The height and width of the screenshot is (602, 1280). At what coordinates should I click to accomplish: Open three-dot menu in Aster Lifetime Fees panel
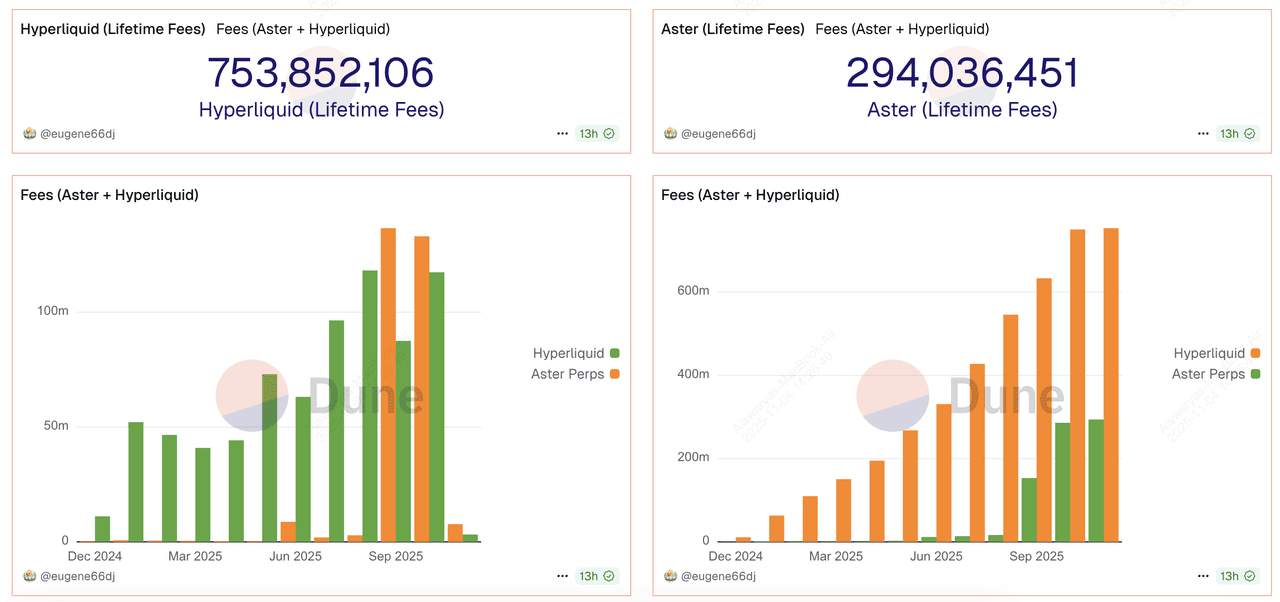coord(1204,133)
